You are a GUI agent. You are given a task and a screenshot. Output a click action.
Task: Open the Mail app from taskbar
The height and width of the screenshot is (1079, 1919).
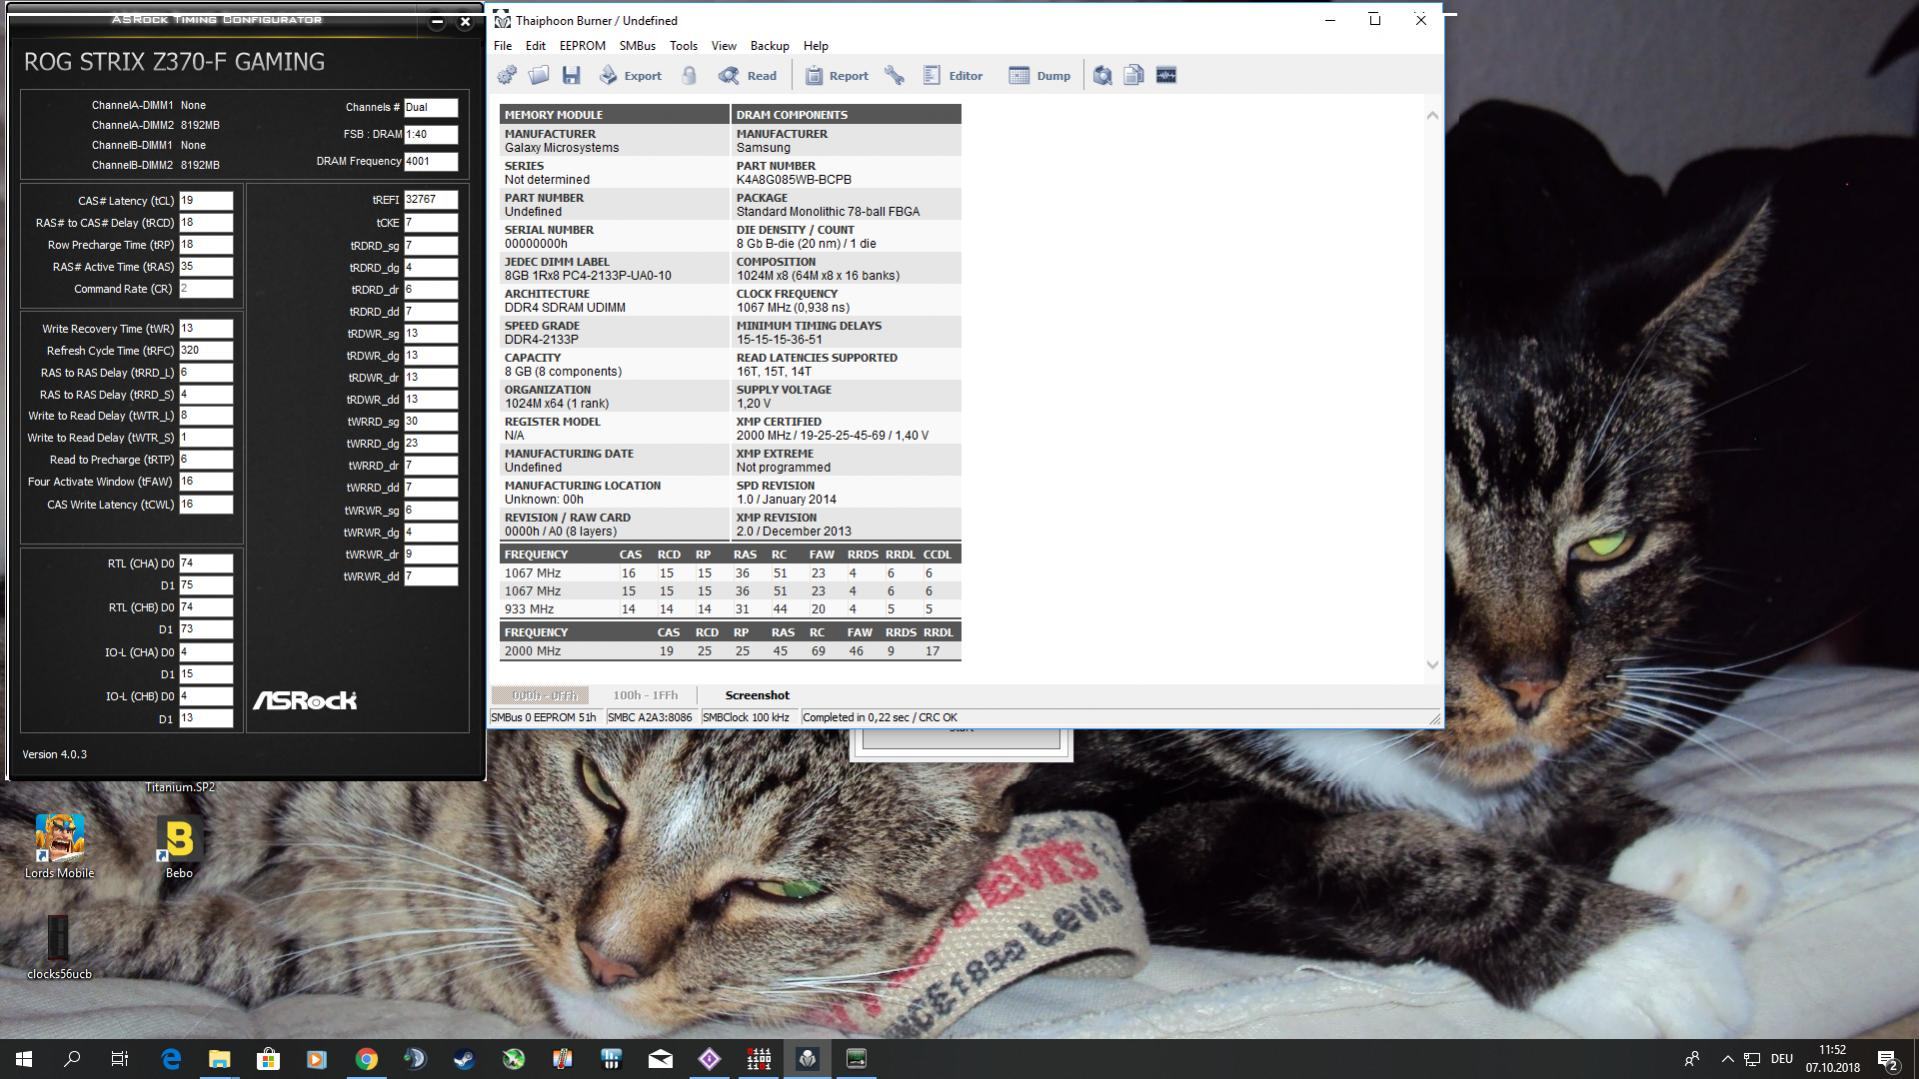[x=660, y=1059]
